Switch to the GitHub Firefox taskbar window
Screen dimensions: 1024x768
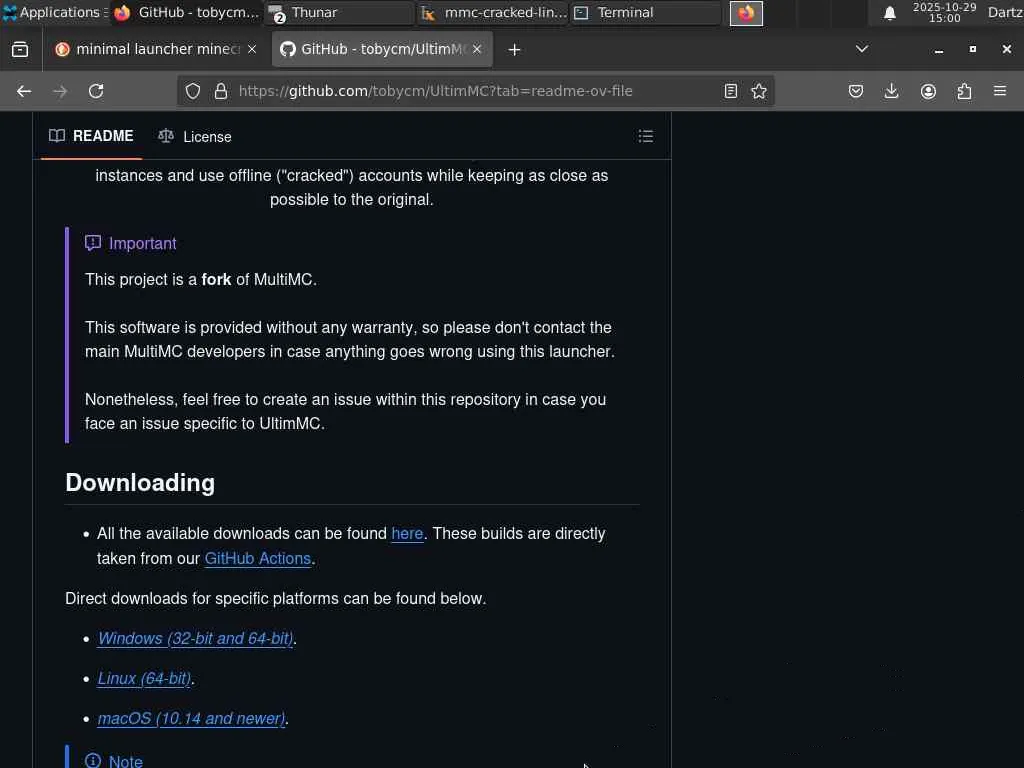(x=187, y=12)
